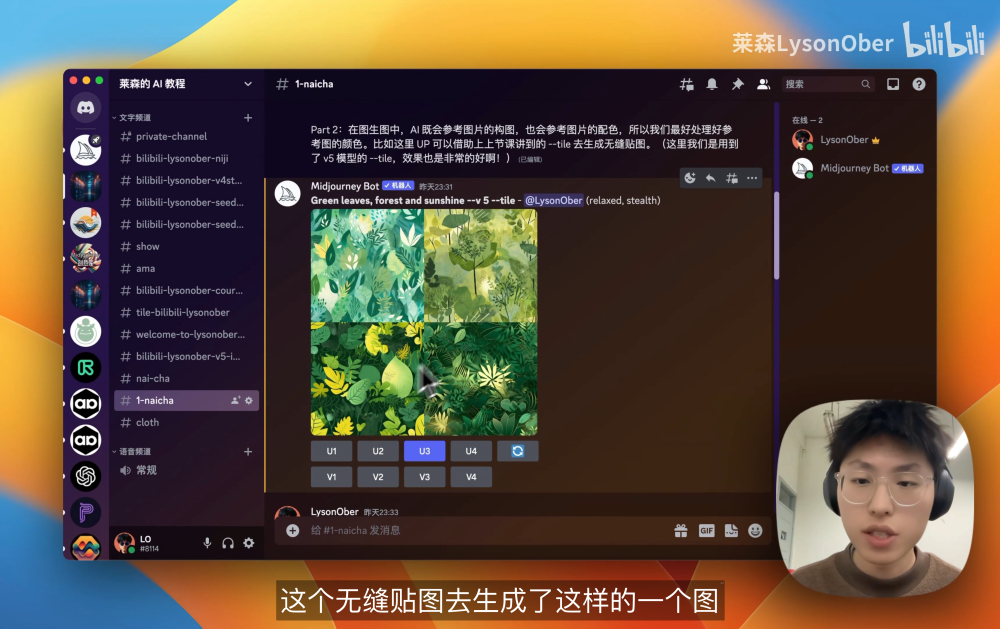
Task: Open more options on Midjourney message
Action: (752, 178)
